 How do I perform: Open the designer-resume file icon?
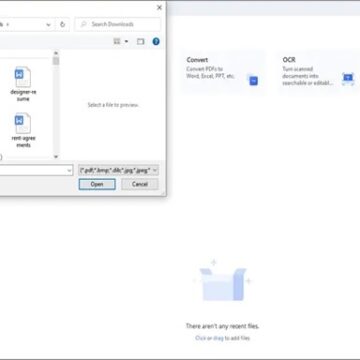coord(23,77)
